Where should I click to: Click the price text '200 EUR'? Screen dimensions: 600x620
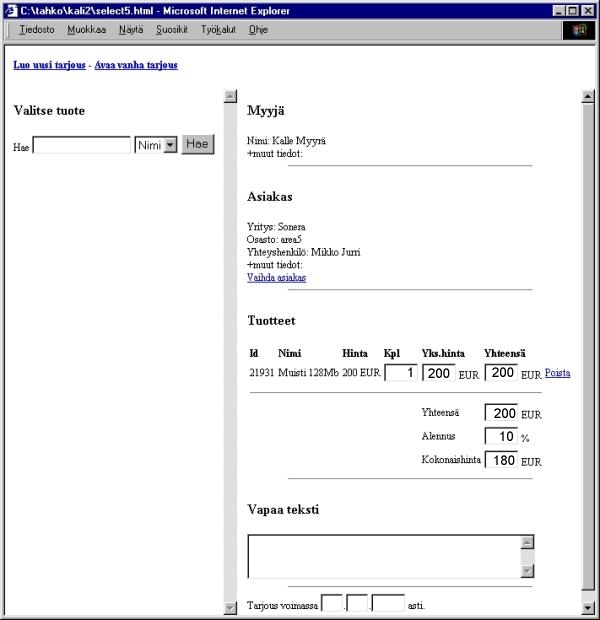coord(361,373)
